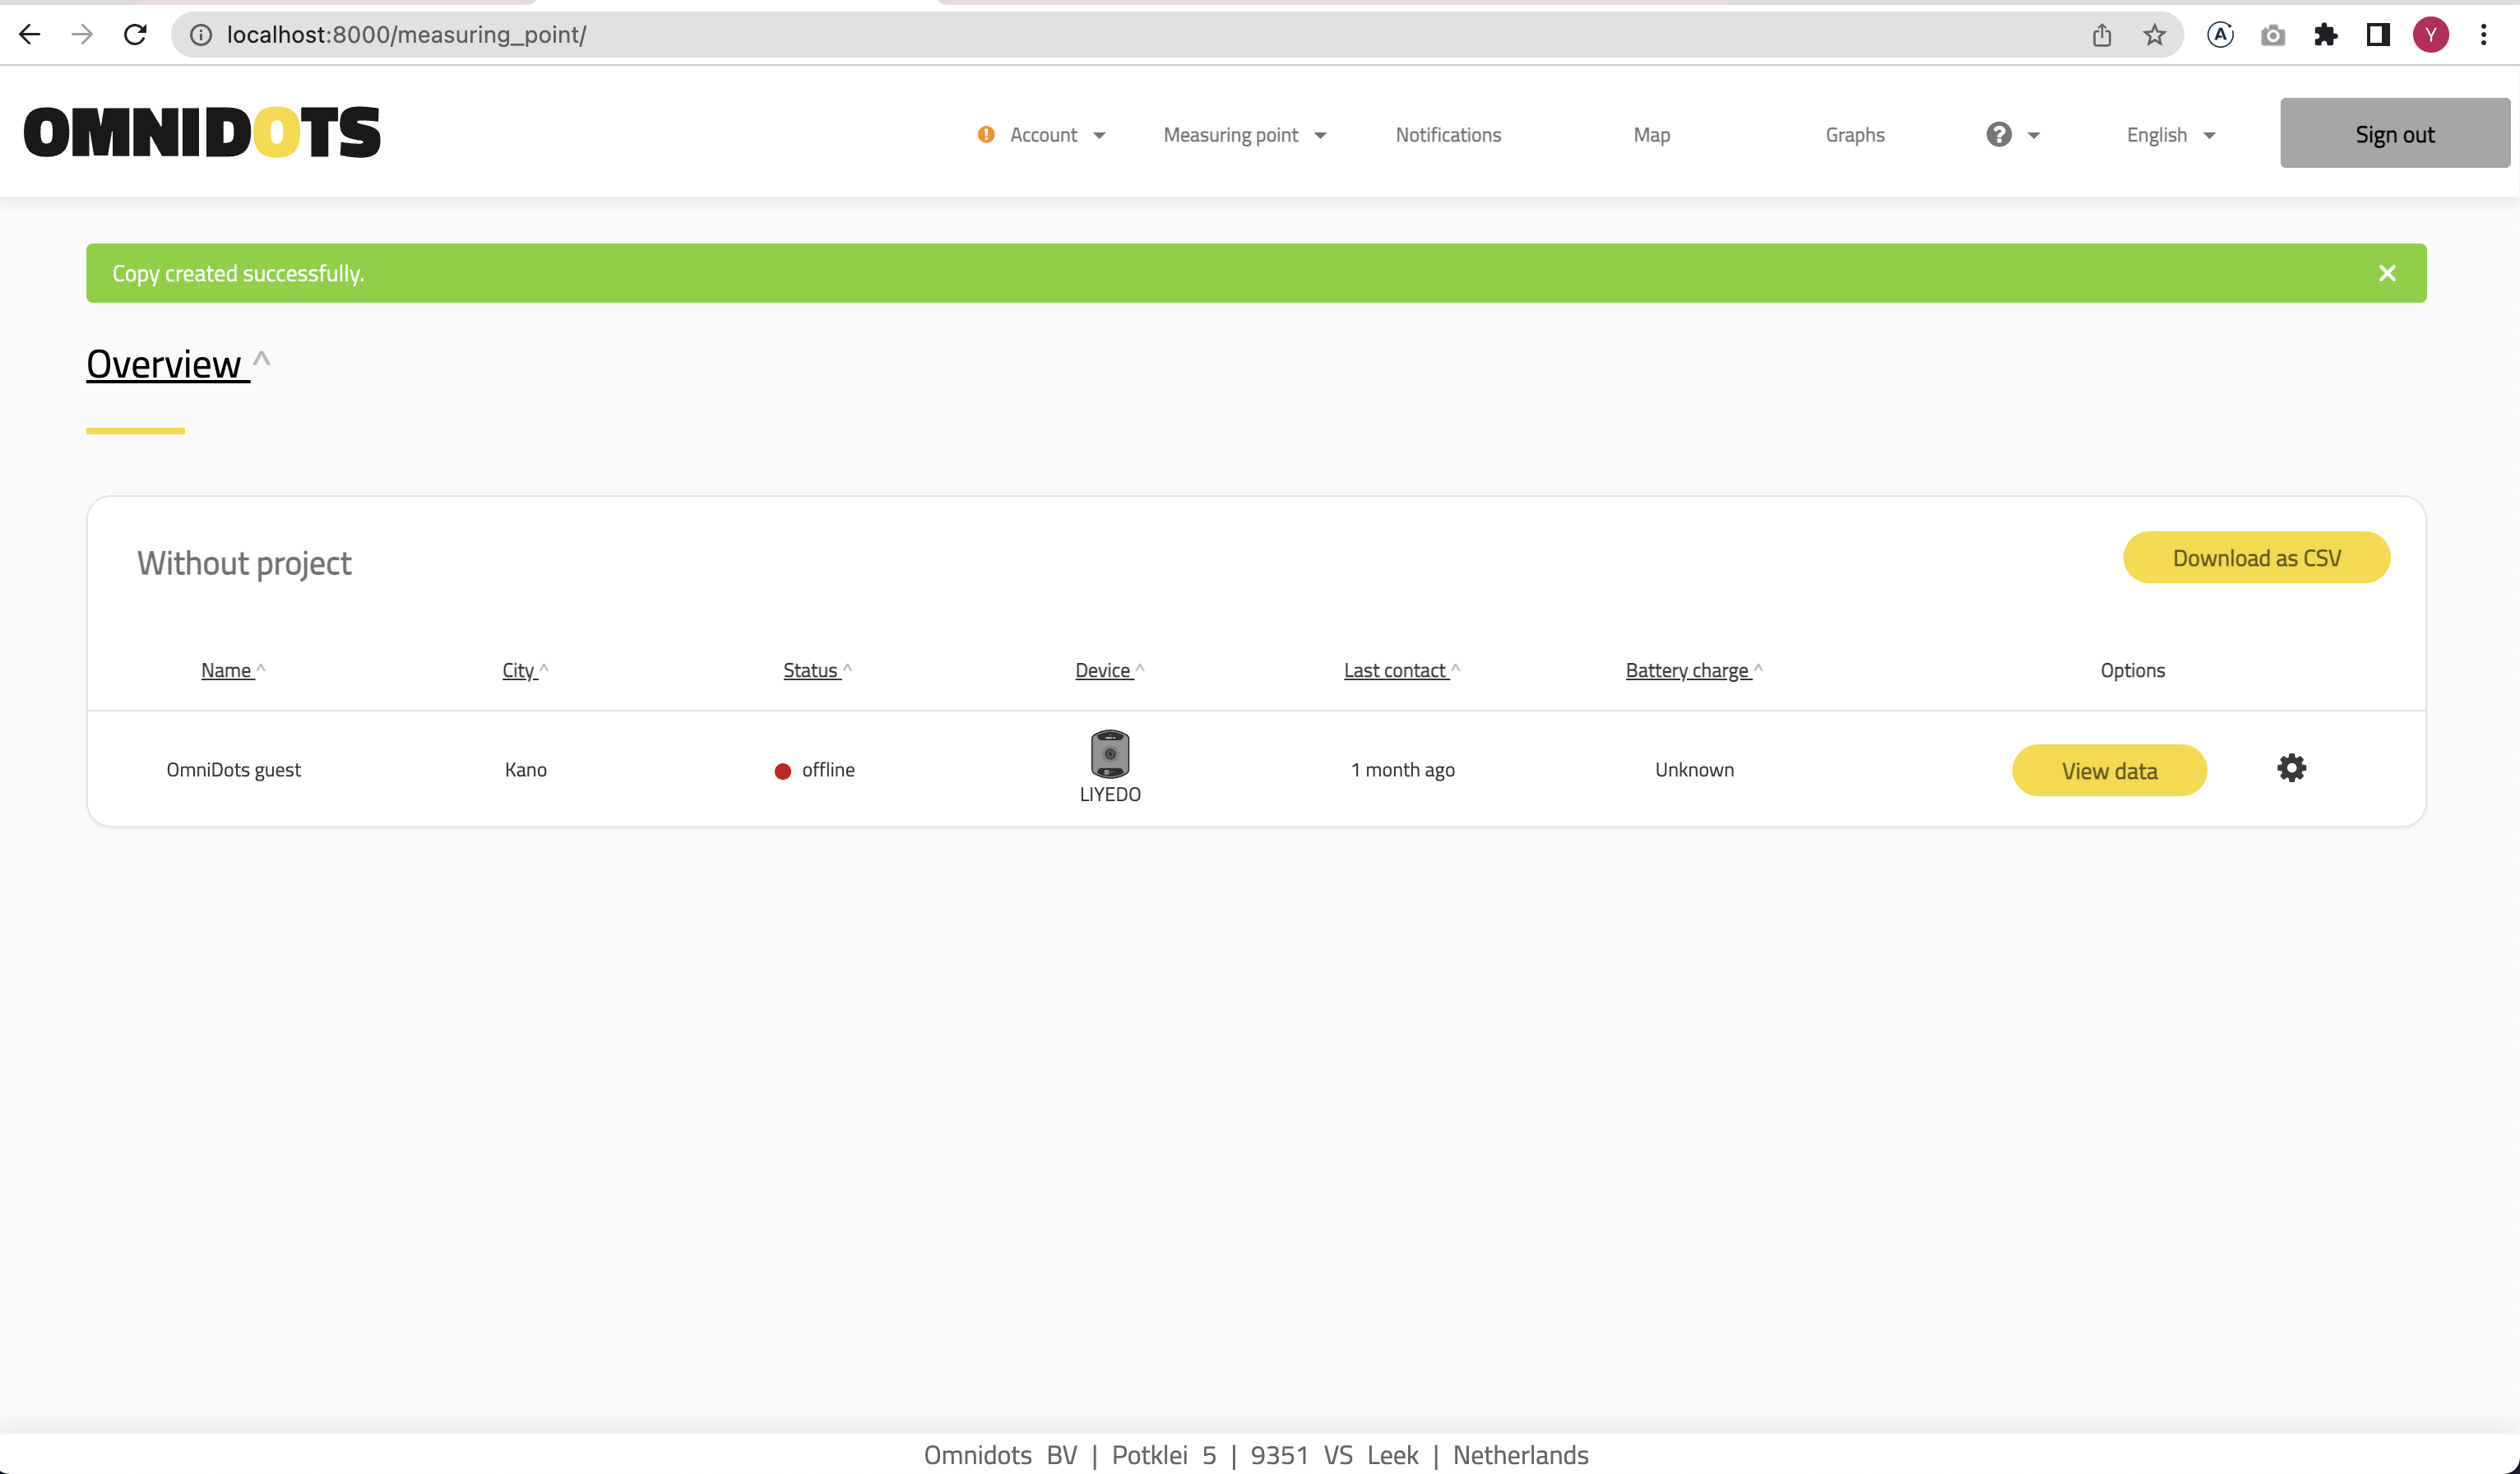This screenshot has width=2520, height=1474.
Task: Click the Overview heading link
Action: [167, 364]
